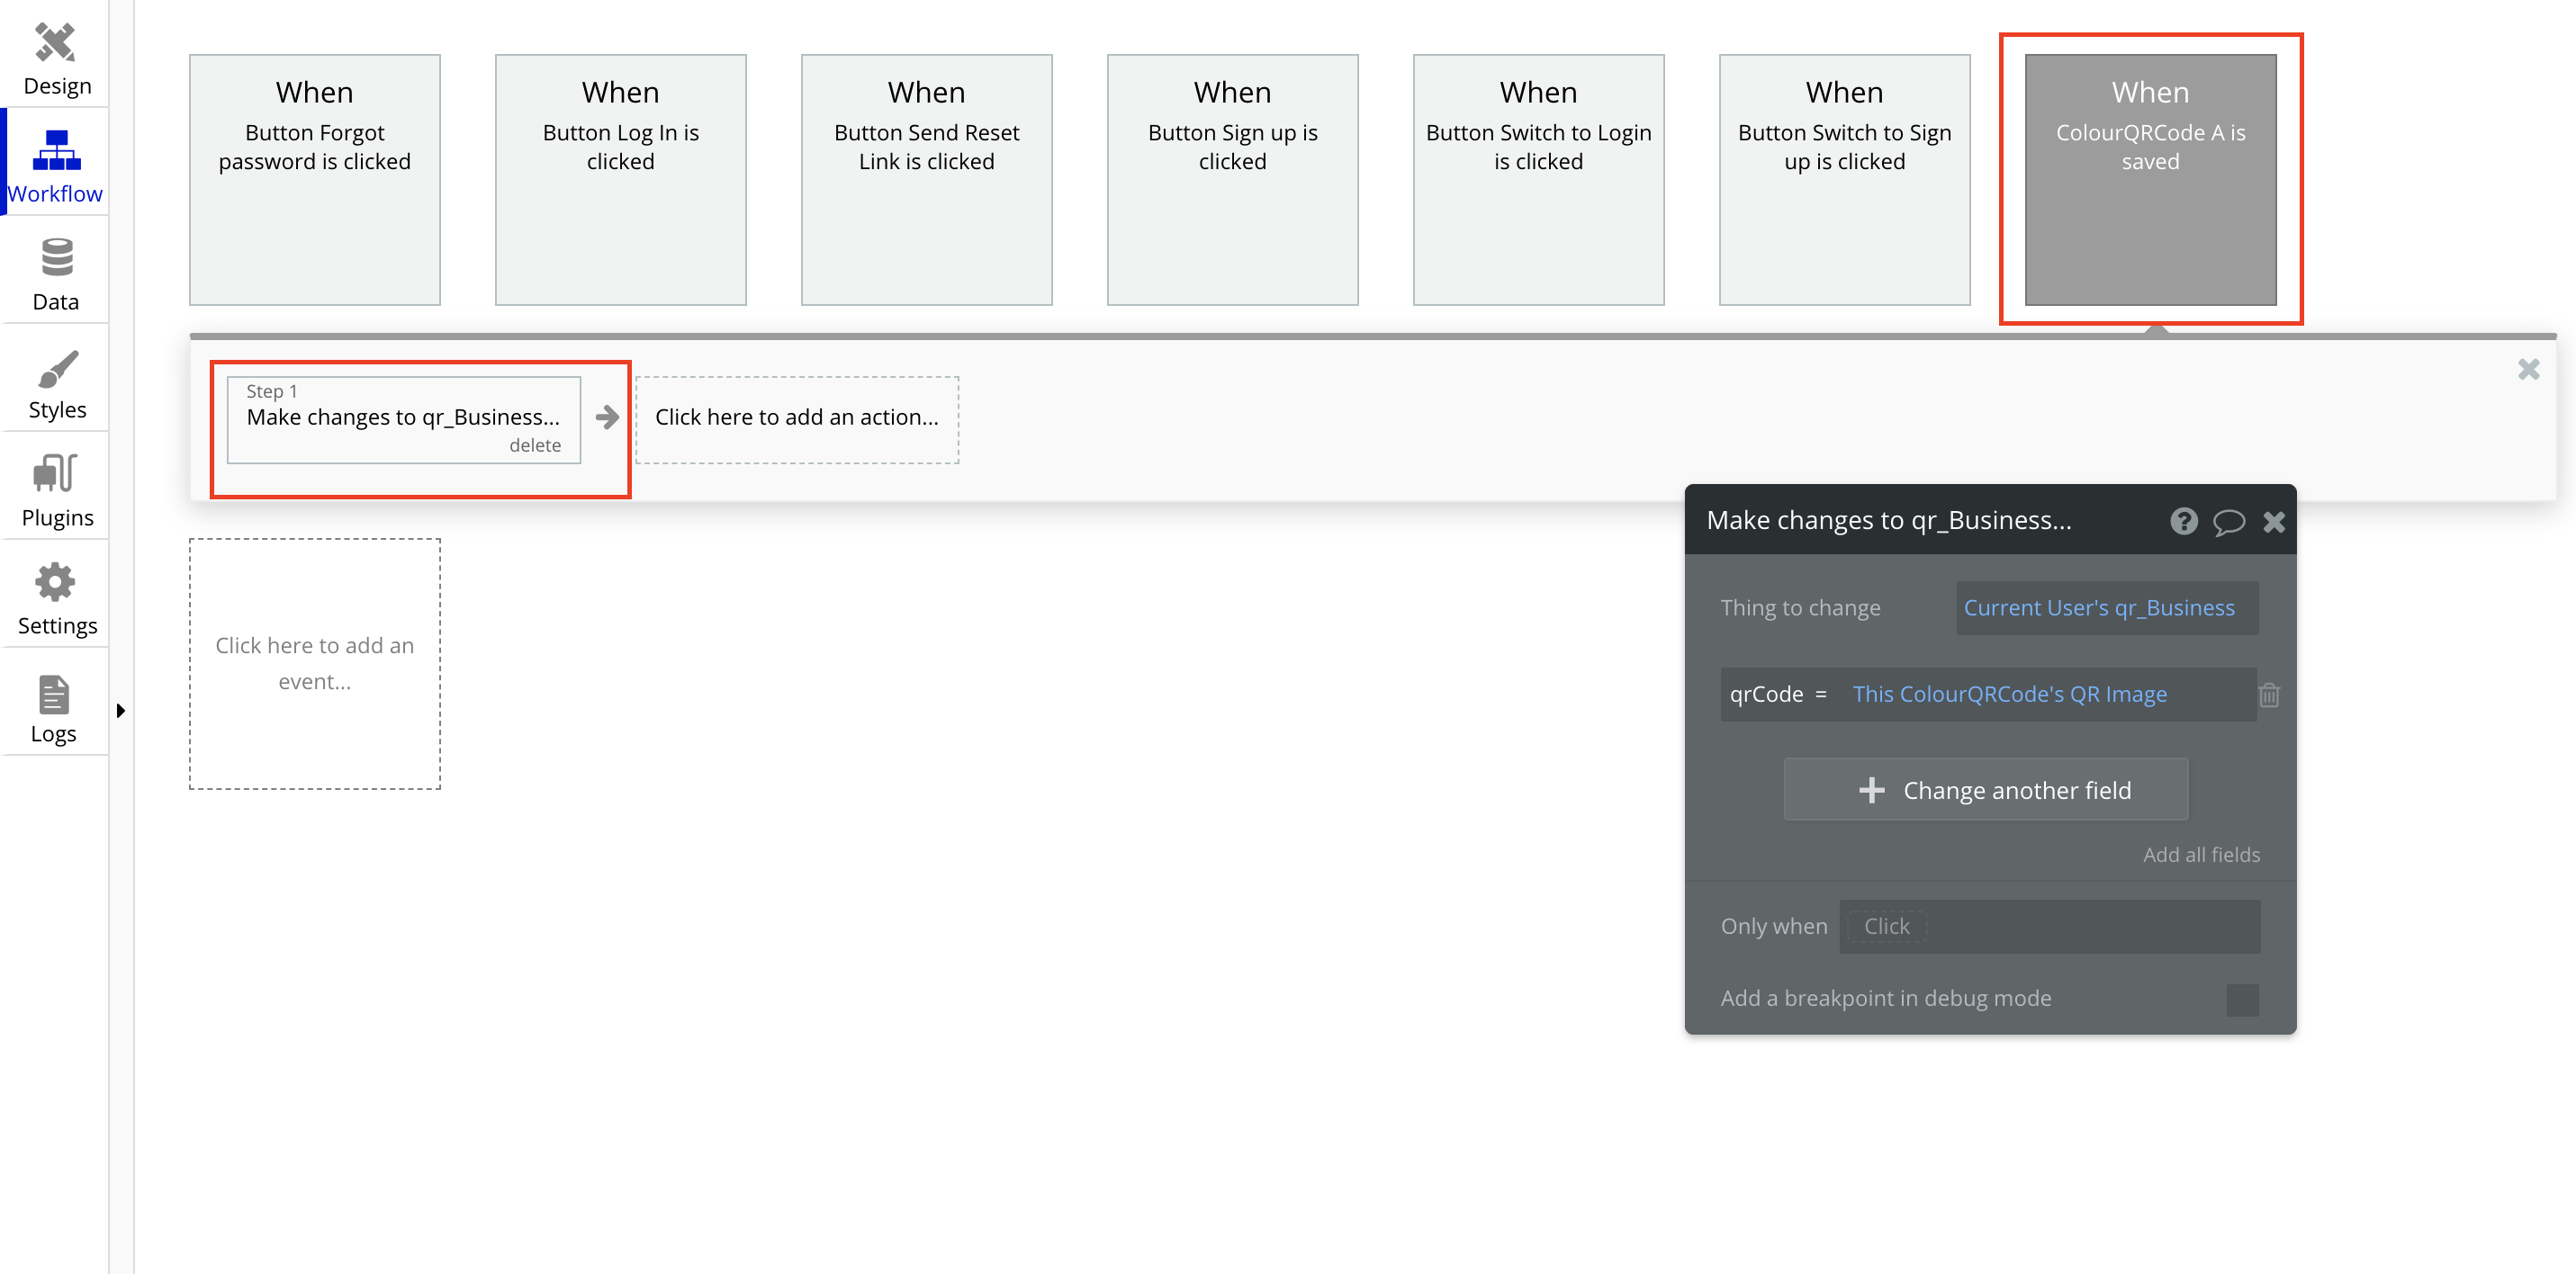The image size is (2576, 1274).
Task: Delete qrCode field with trash icon
Action: (2268, 694)
